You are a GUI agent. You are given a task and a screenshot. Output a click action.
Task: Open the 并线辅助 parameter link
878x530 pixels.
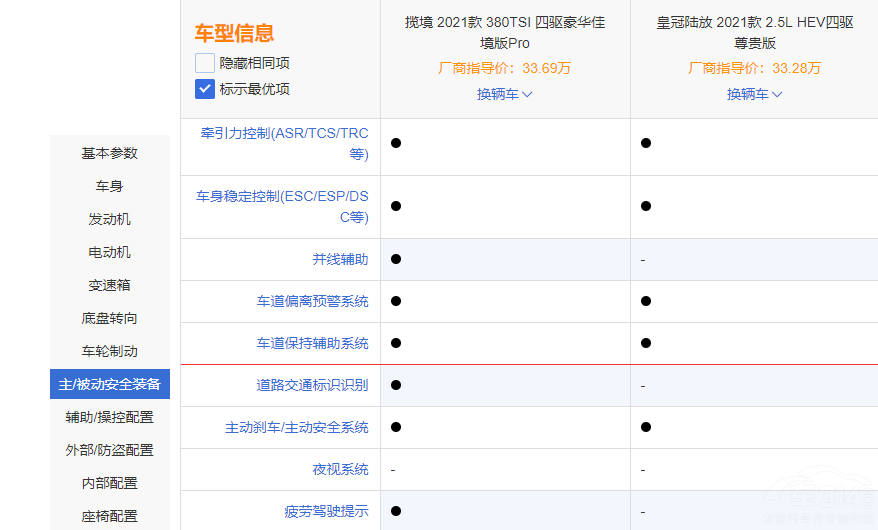[x=340, y=259]
